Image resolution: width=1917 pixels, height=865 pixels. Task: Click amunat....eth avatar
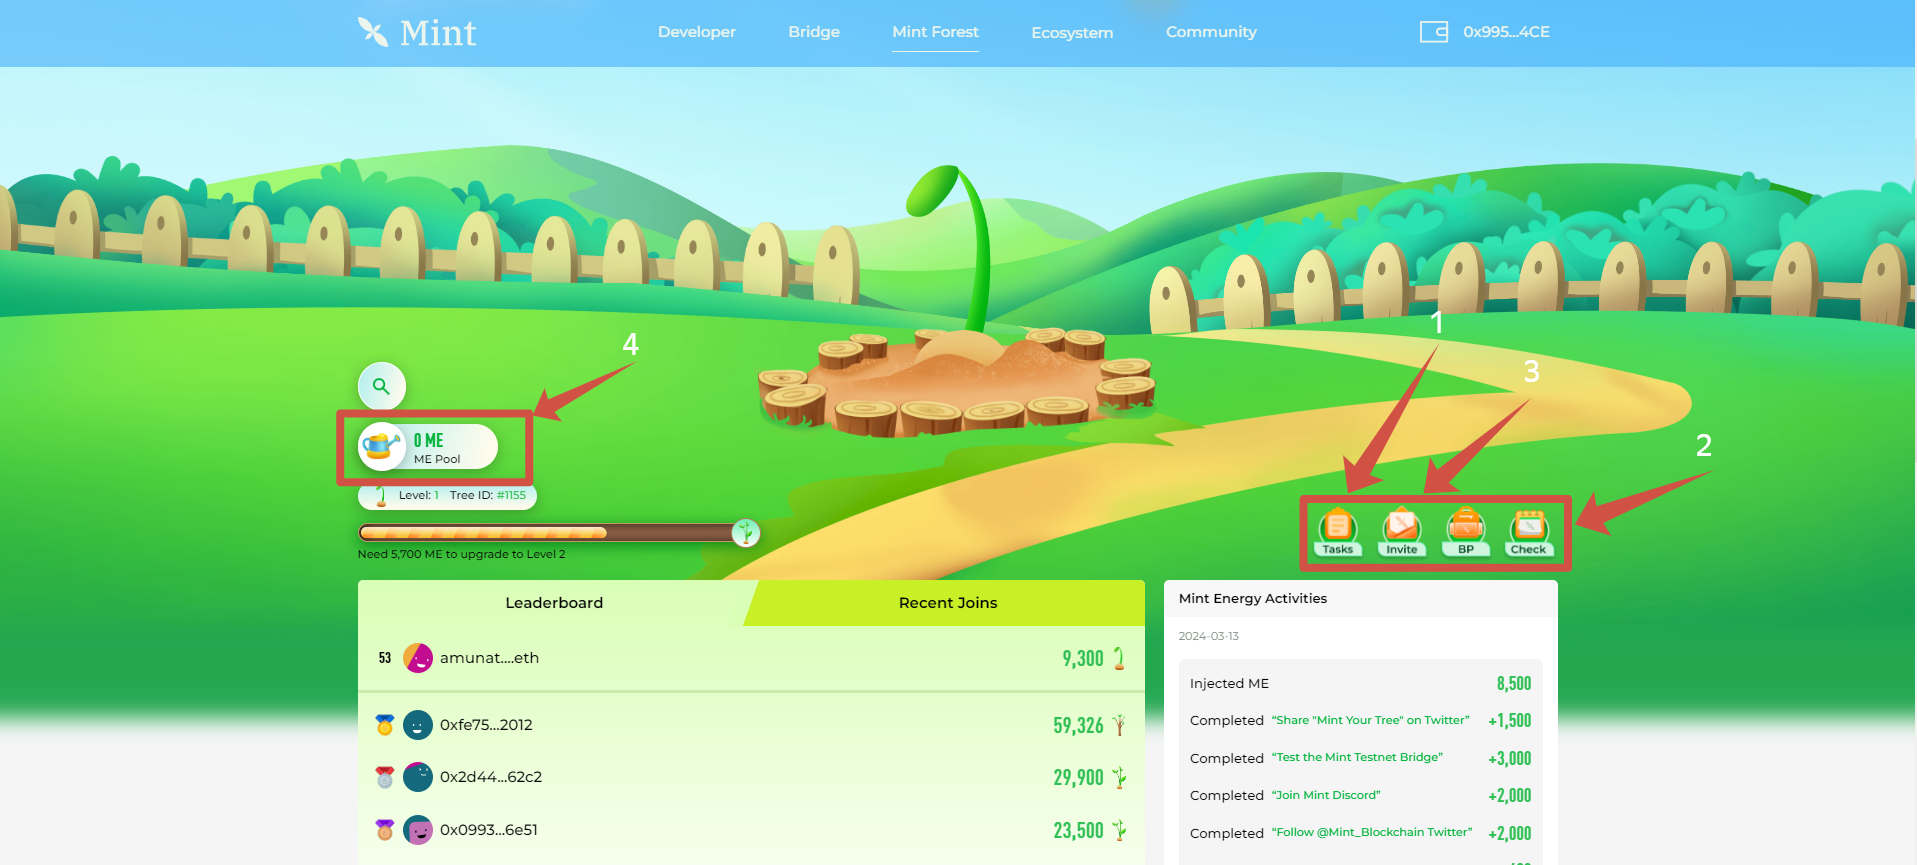[418, 658]
